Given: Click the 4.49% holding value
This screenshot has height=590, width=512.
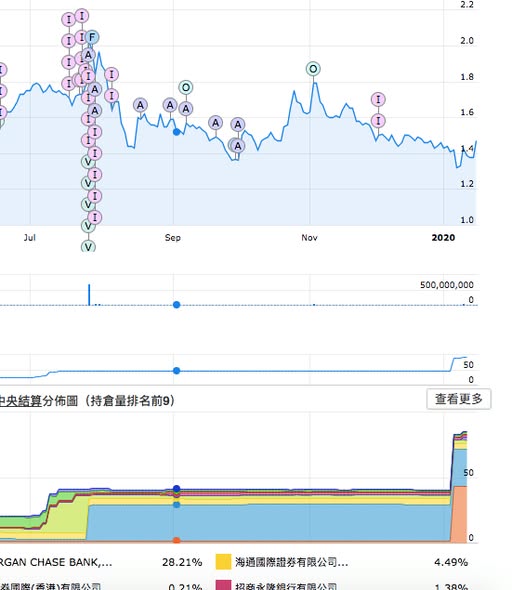Looking at the screenshot, I should click(x=451, y=562).
